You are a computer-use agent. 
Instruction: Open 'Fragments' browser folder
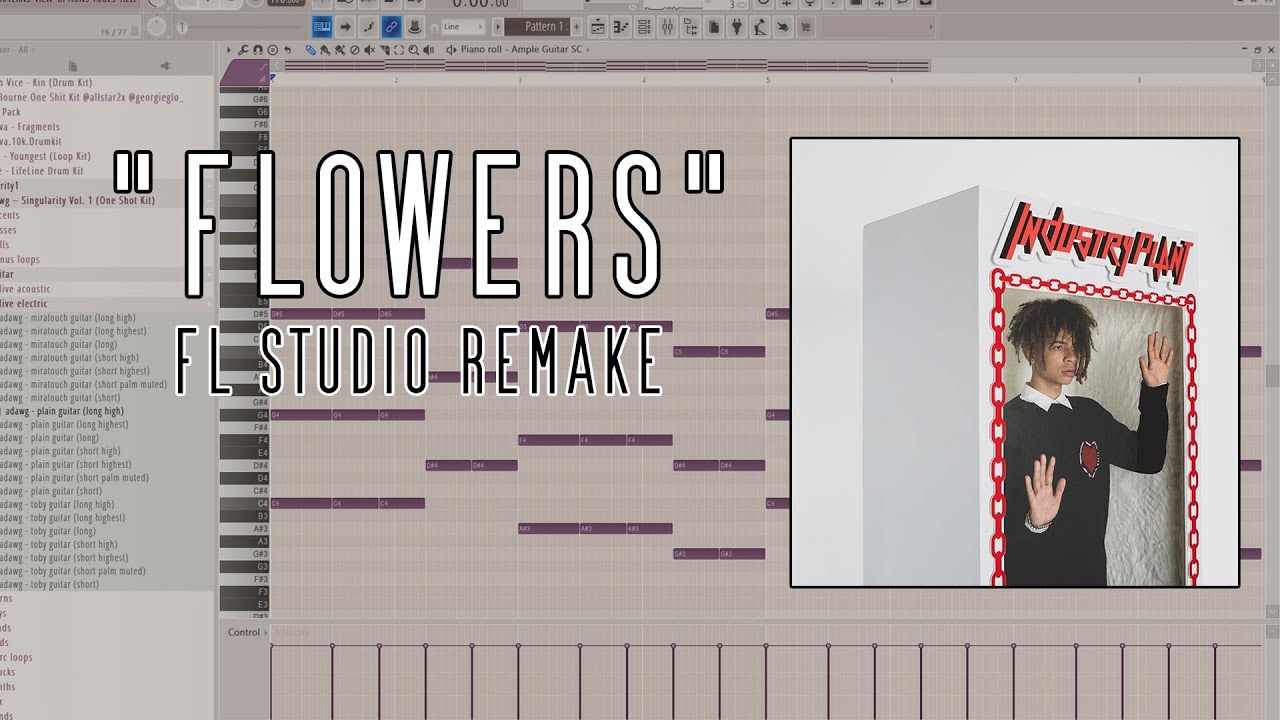[x=30, y=127]
